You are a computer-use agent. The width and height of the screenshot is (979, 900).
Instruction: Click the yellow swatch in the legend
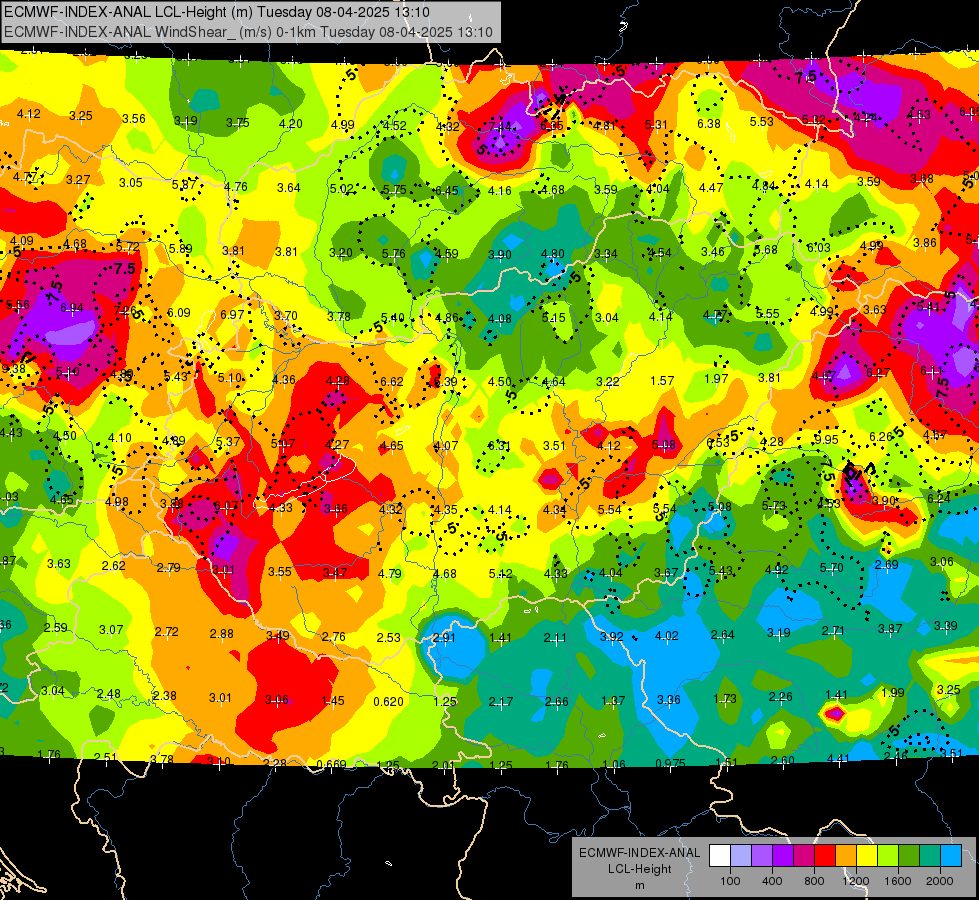click(867, 856)
